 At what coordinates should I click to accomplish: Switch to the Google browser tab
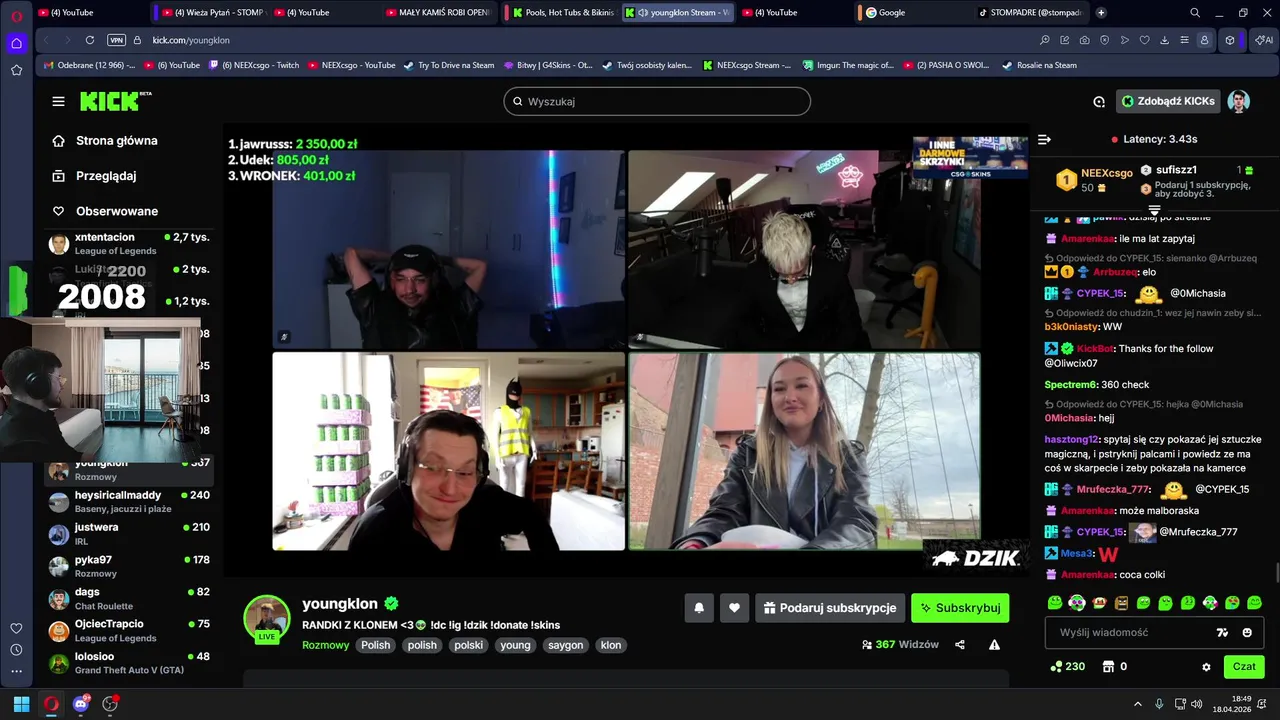pos(915,12)
